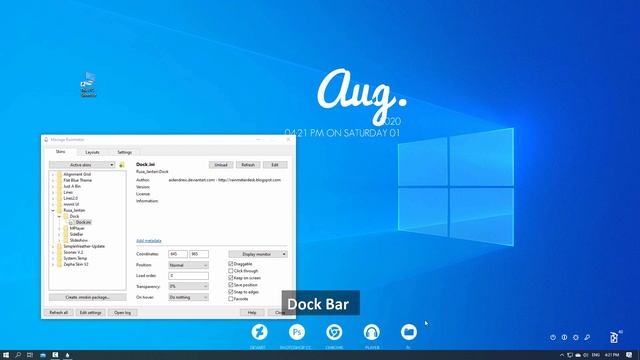
Task: Open the folder icon in the dock
Action: point(409,332)
